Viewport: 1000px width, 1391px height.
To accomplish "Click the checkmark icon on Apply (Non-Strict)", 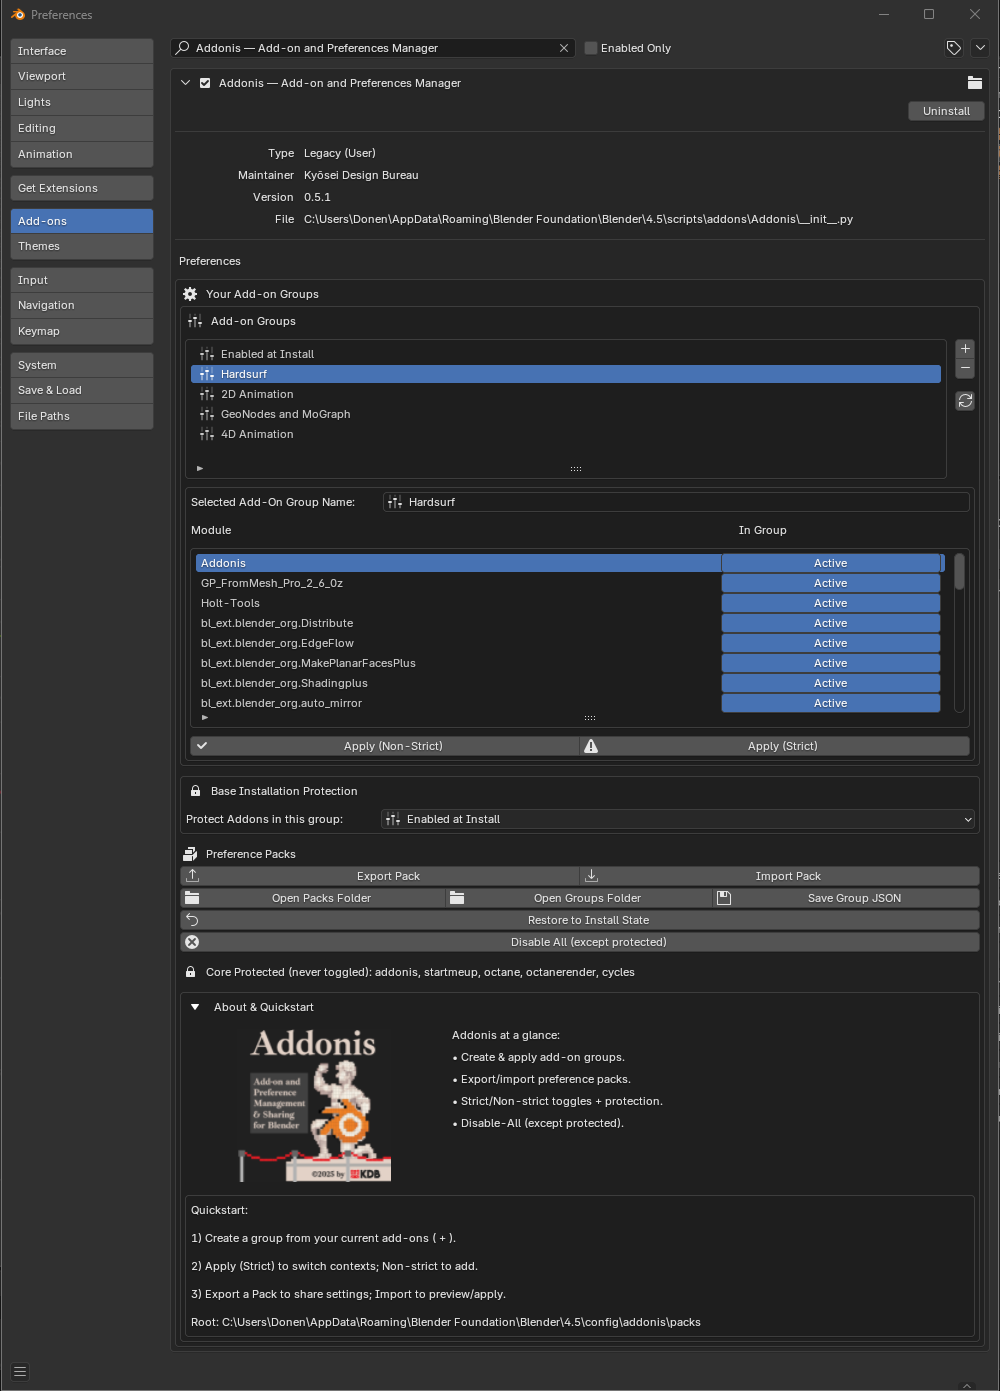I will (x=202, y=746).
